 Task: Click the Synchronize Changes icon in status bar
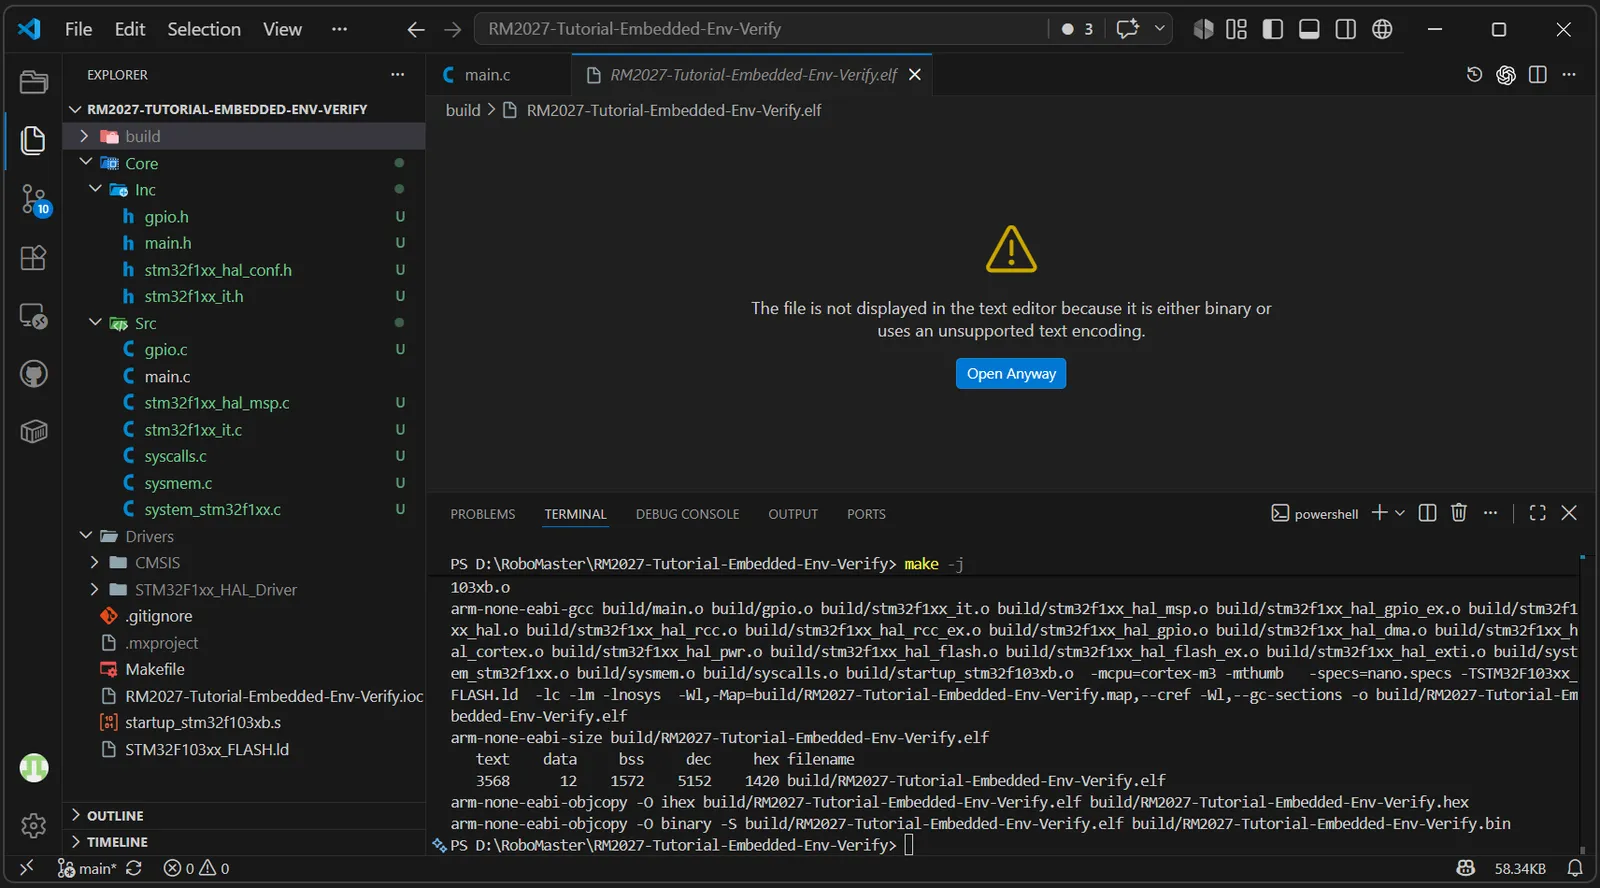(x=134, y=868)
